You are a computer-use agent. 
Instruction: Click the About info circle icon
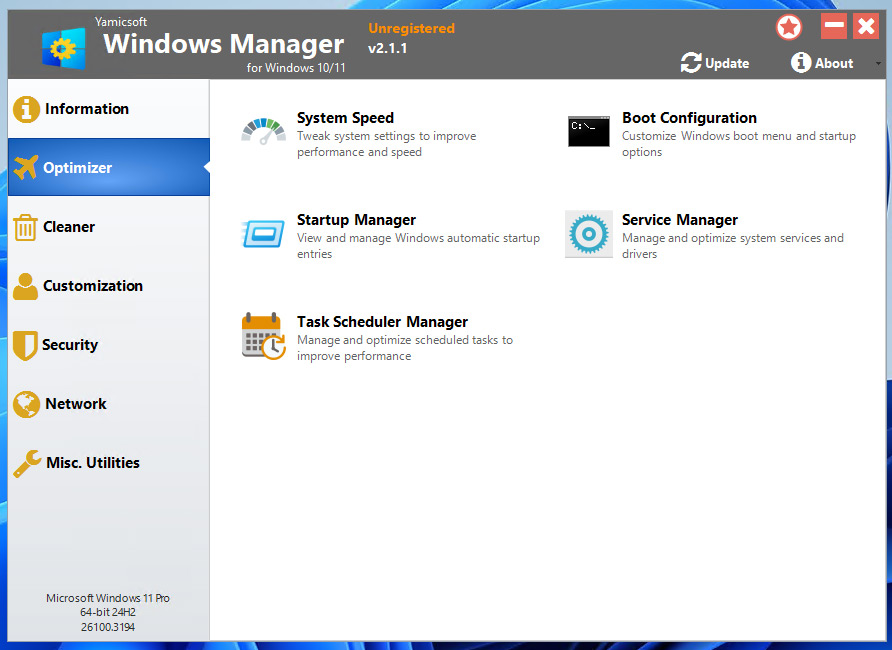pyautogui.click(x=800, y=63)
